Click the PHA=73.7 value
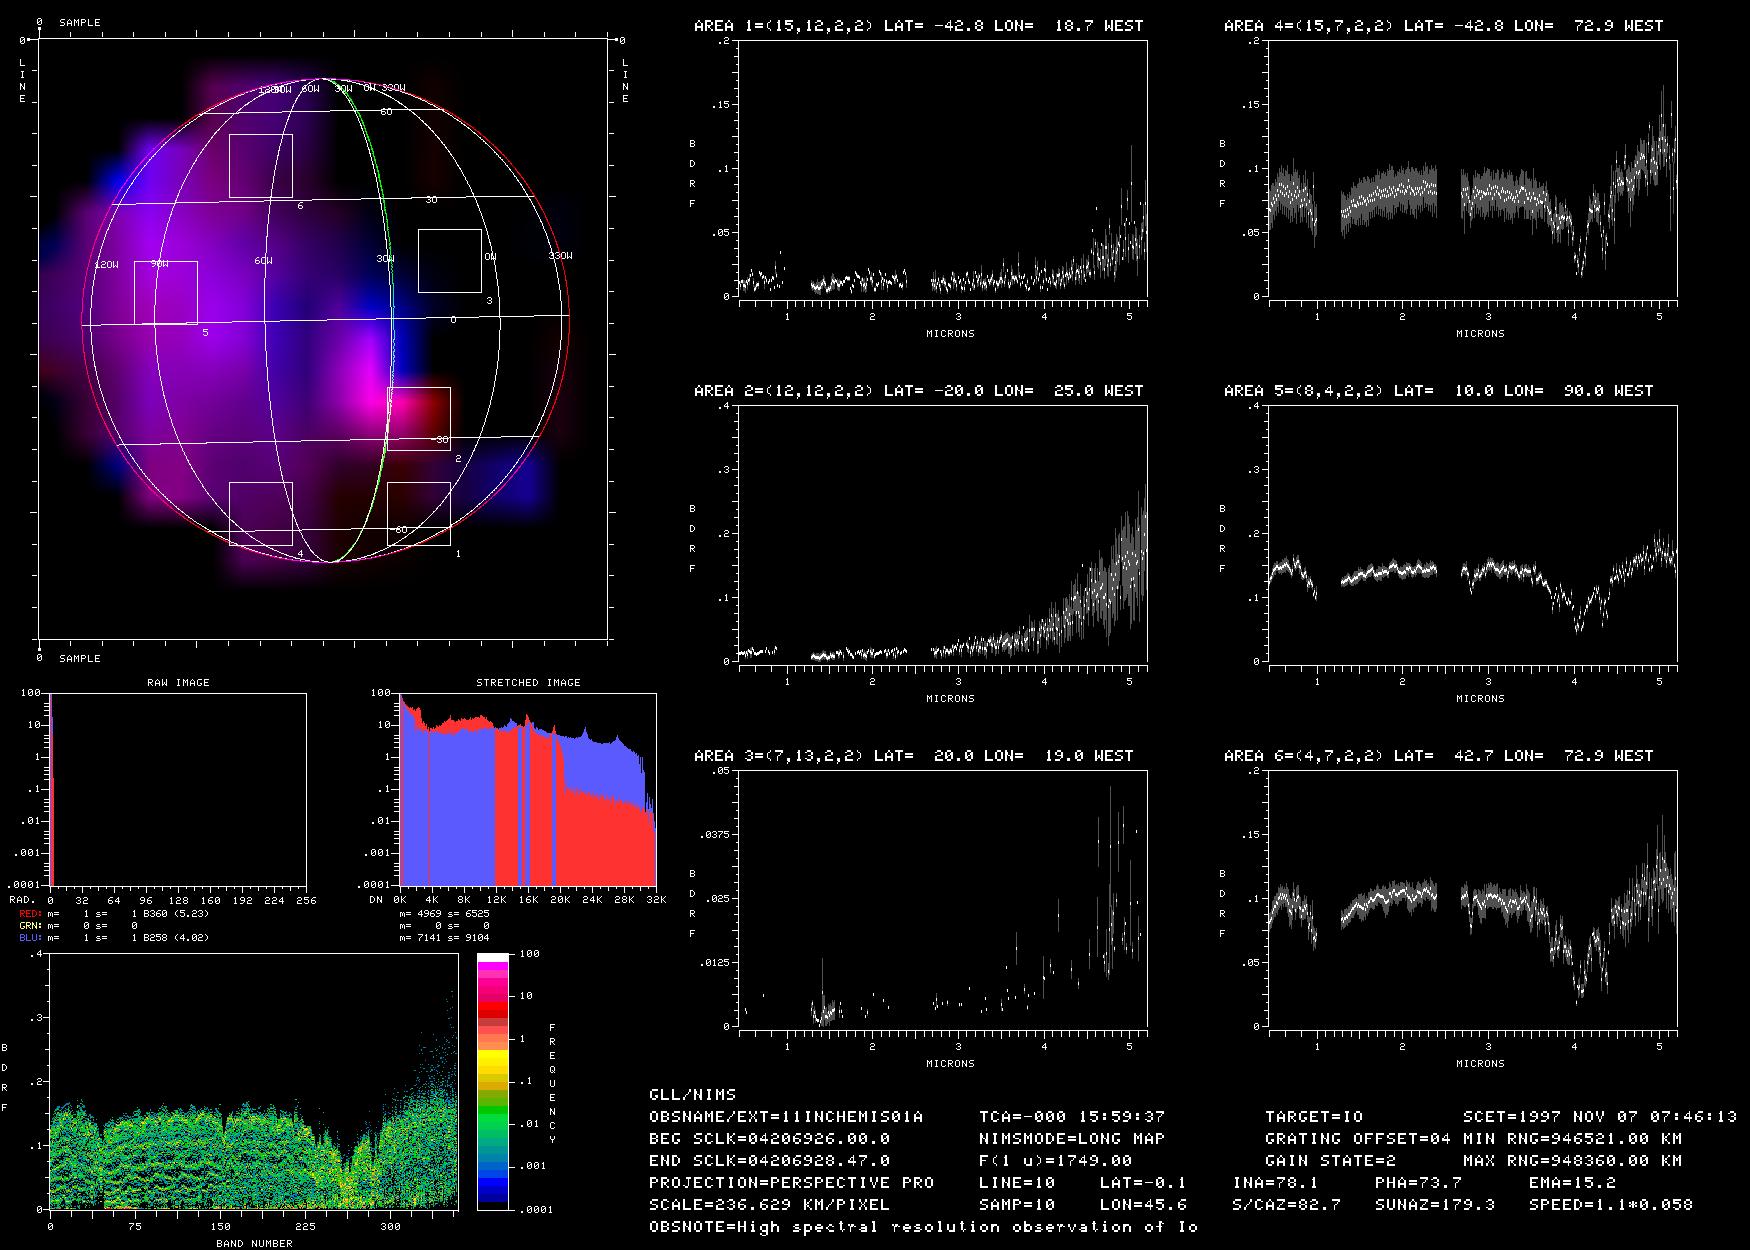 [x=1419, y=1183]
